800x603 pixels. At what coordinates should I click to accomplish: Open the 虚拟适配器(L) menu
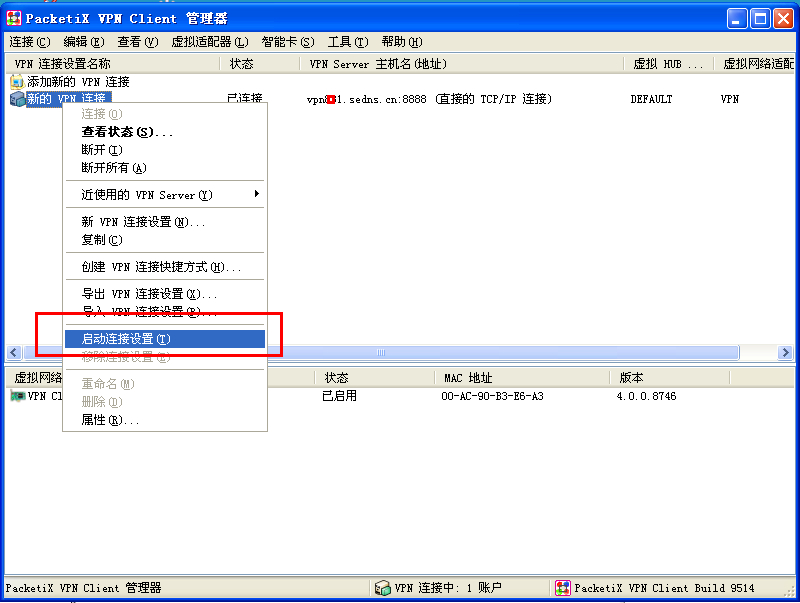(210, 42)
